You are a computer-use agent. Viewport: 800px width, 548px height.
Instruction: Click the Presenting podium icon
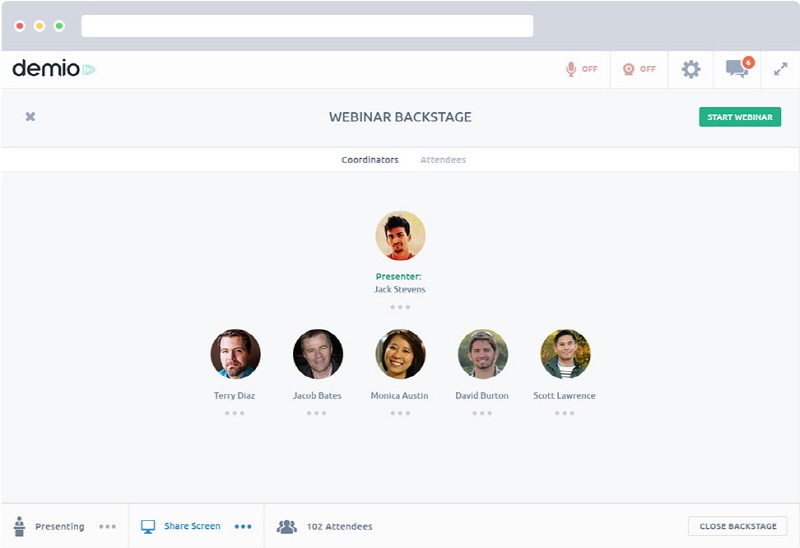(19, 526)
